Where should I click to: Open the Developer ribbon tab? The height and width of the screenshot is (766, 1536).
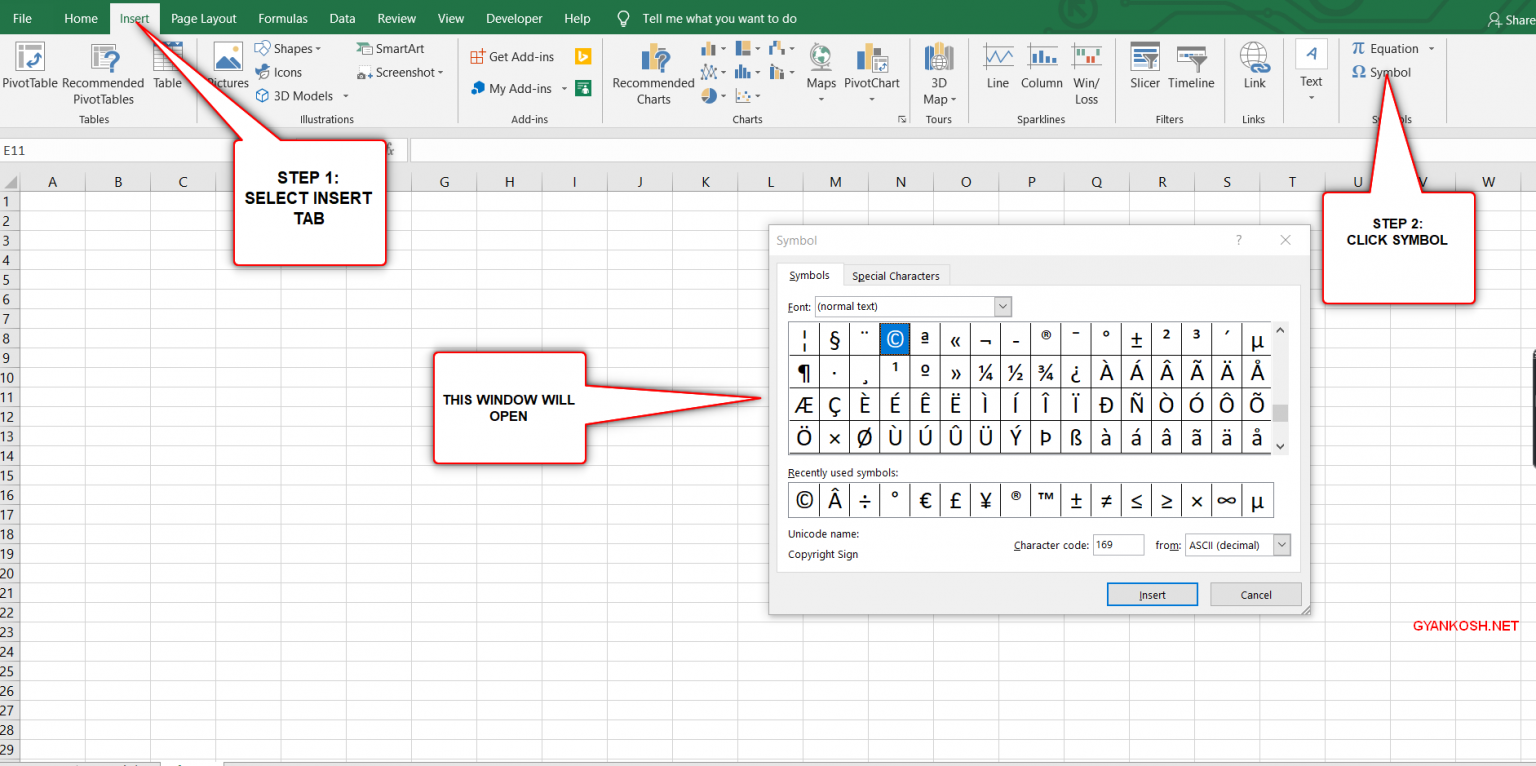point(514,17)
